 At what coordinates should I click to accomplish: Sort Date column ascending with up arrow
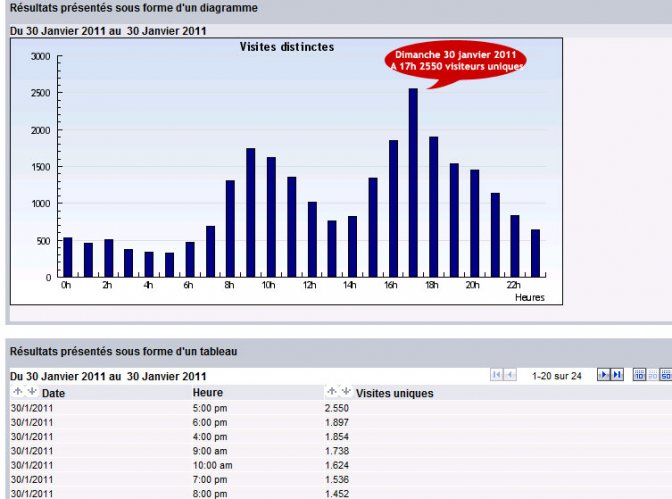[x=17, y=392]
